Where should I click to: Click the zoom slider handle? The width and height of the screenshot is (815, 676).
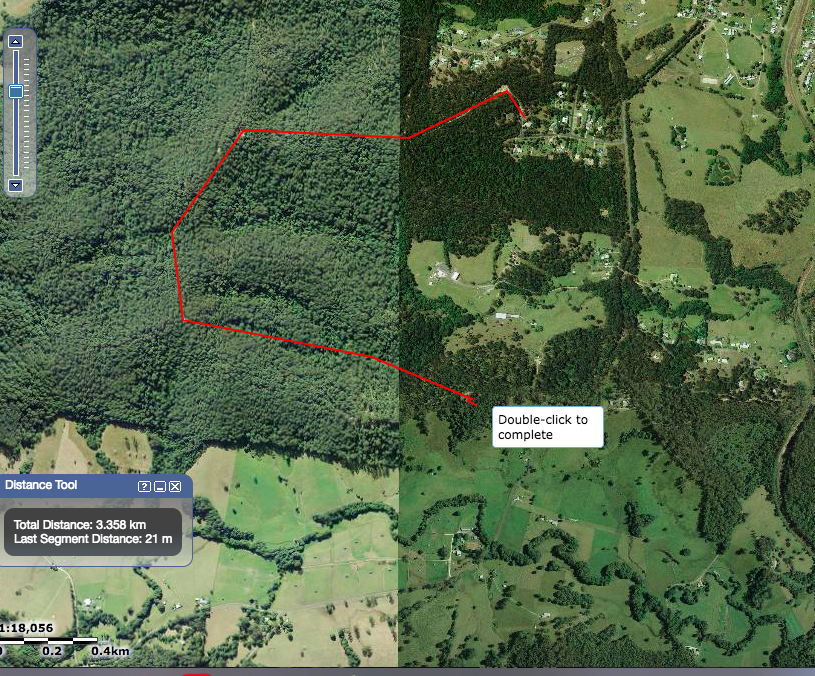(15, 91)
